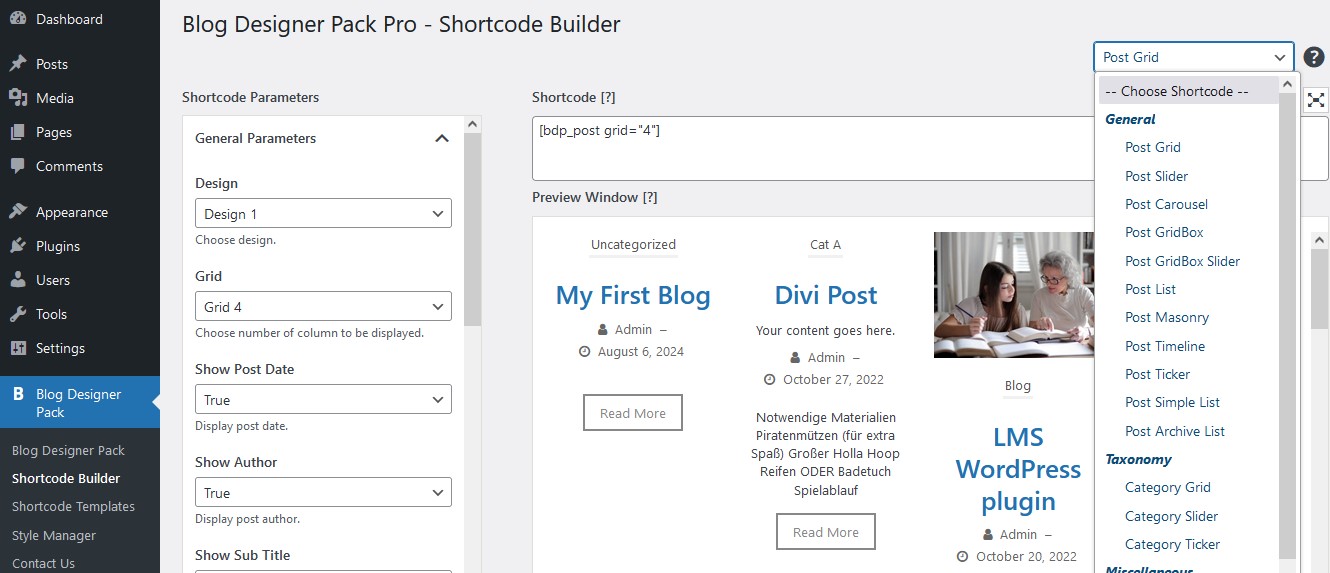Click the fullscreen expand icon
Screen dimensions: 1330x573
click(x=1316, y=99)
